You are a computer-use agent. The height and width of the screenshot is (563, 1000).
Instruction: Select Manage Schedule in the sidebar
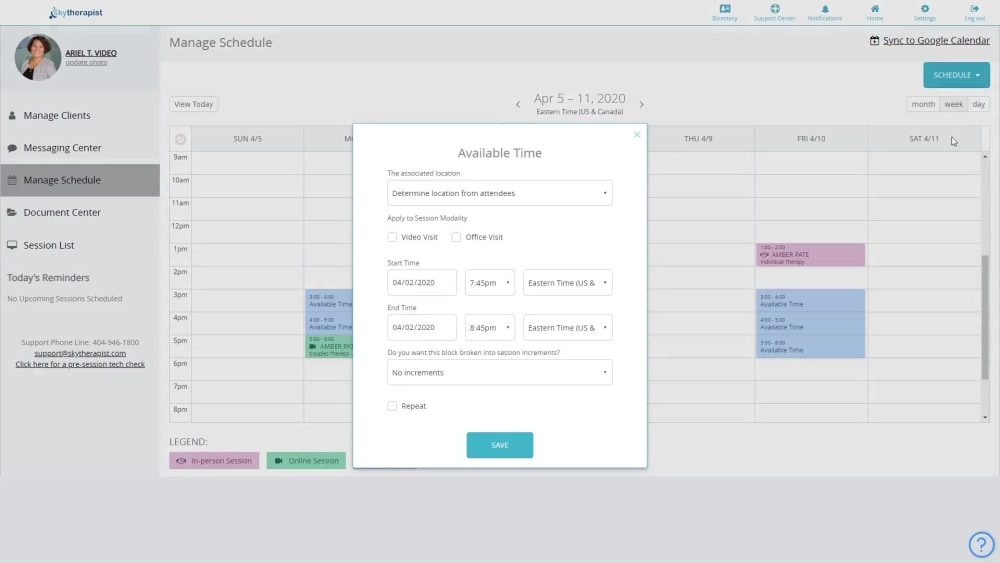80,180
